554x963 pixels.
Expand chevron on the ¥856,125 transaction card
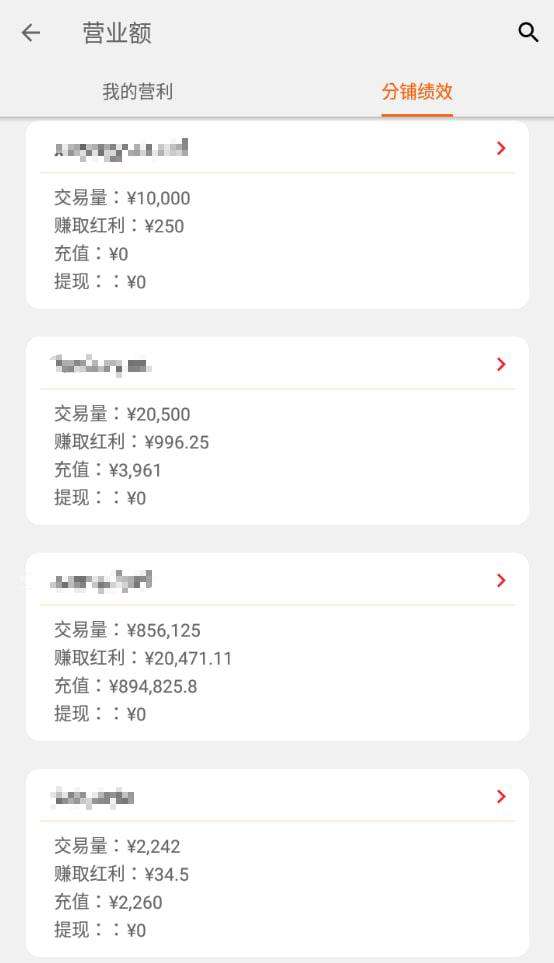point(501,580)
